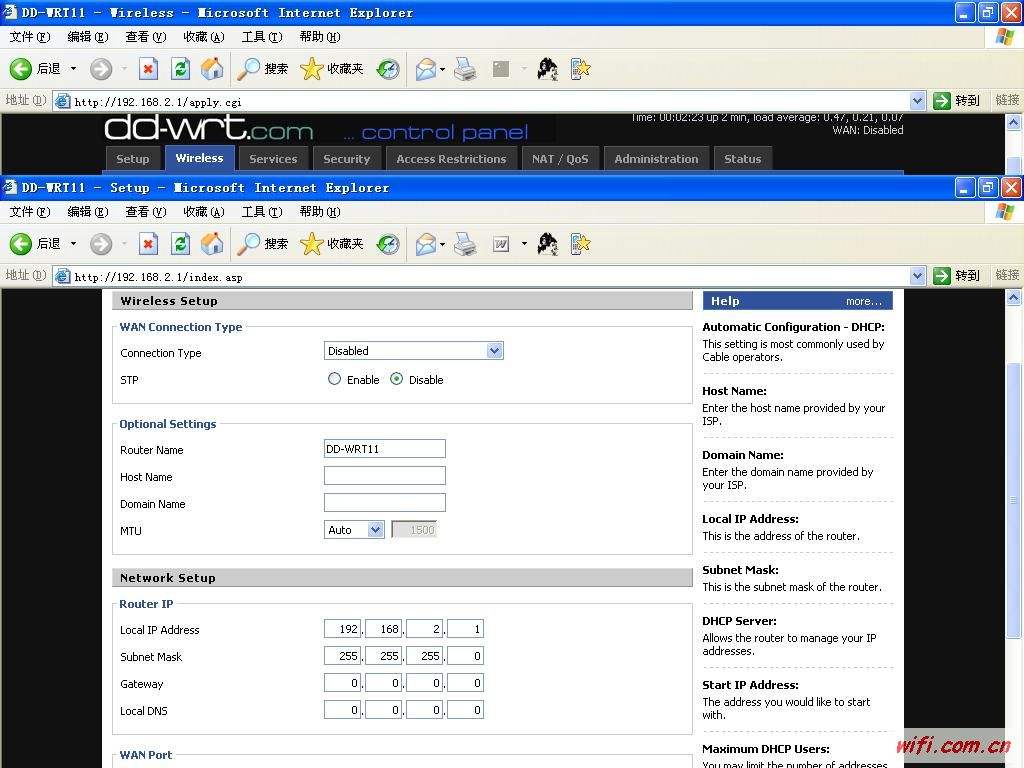
Task: Open the Back history arrow in the Setup window
Action: pyautogui.click(x=73, y=244)
